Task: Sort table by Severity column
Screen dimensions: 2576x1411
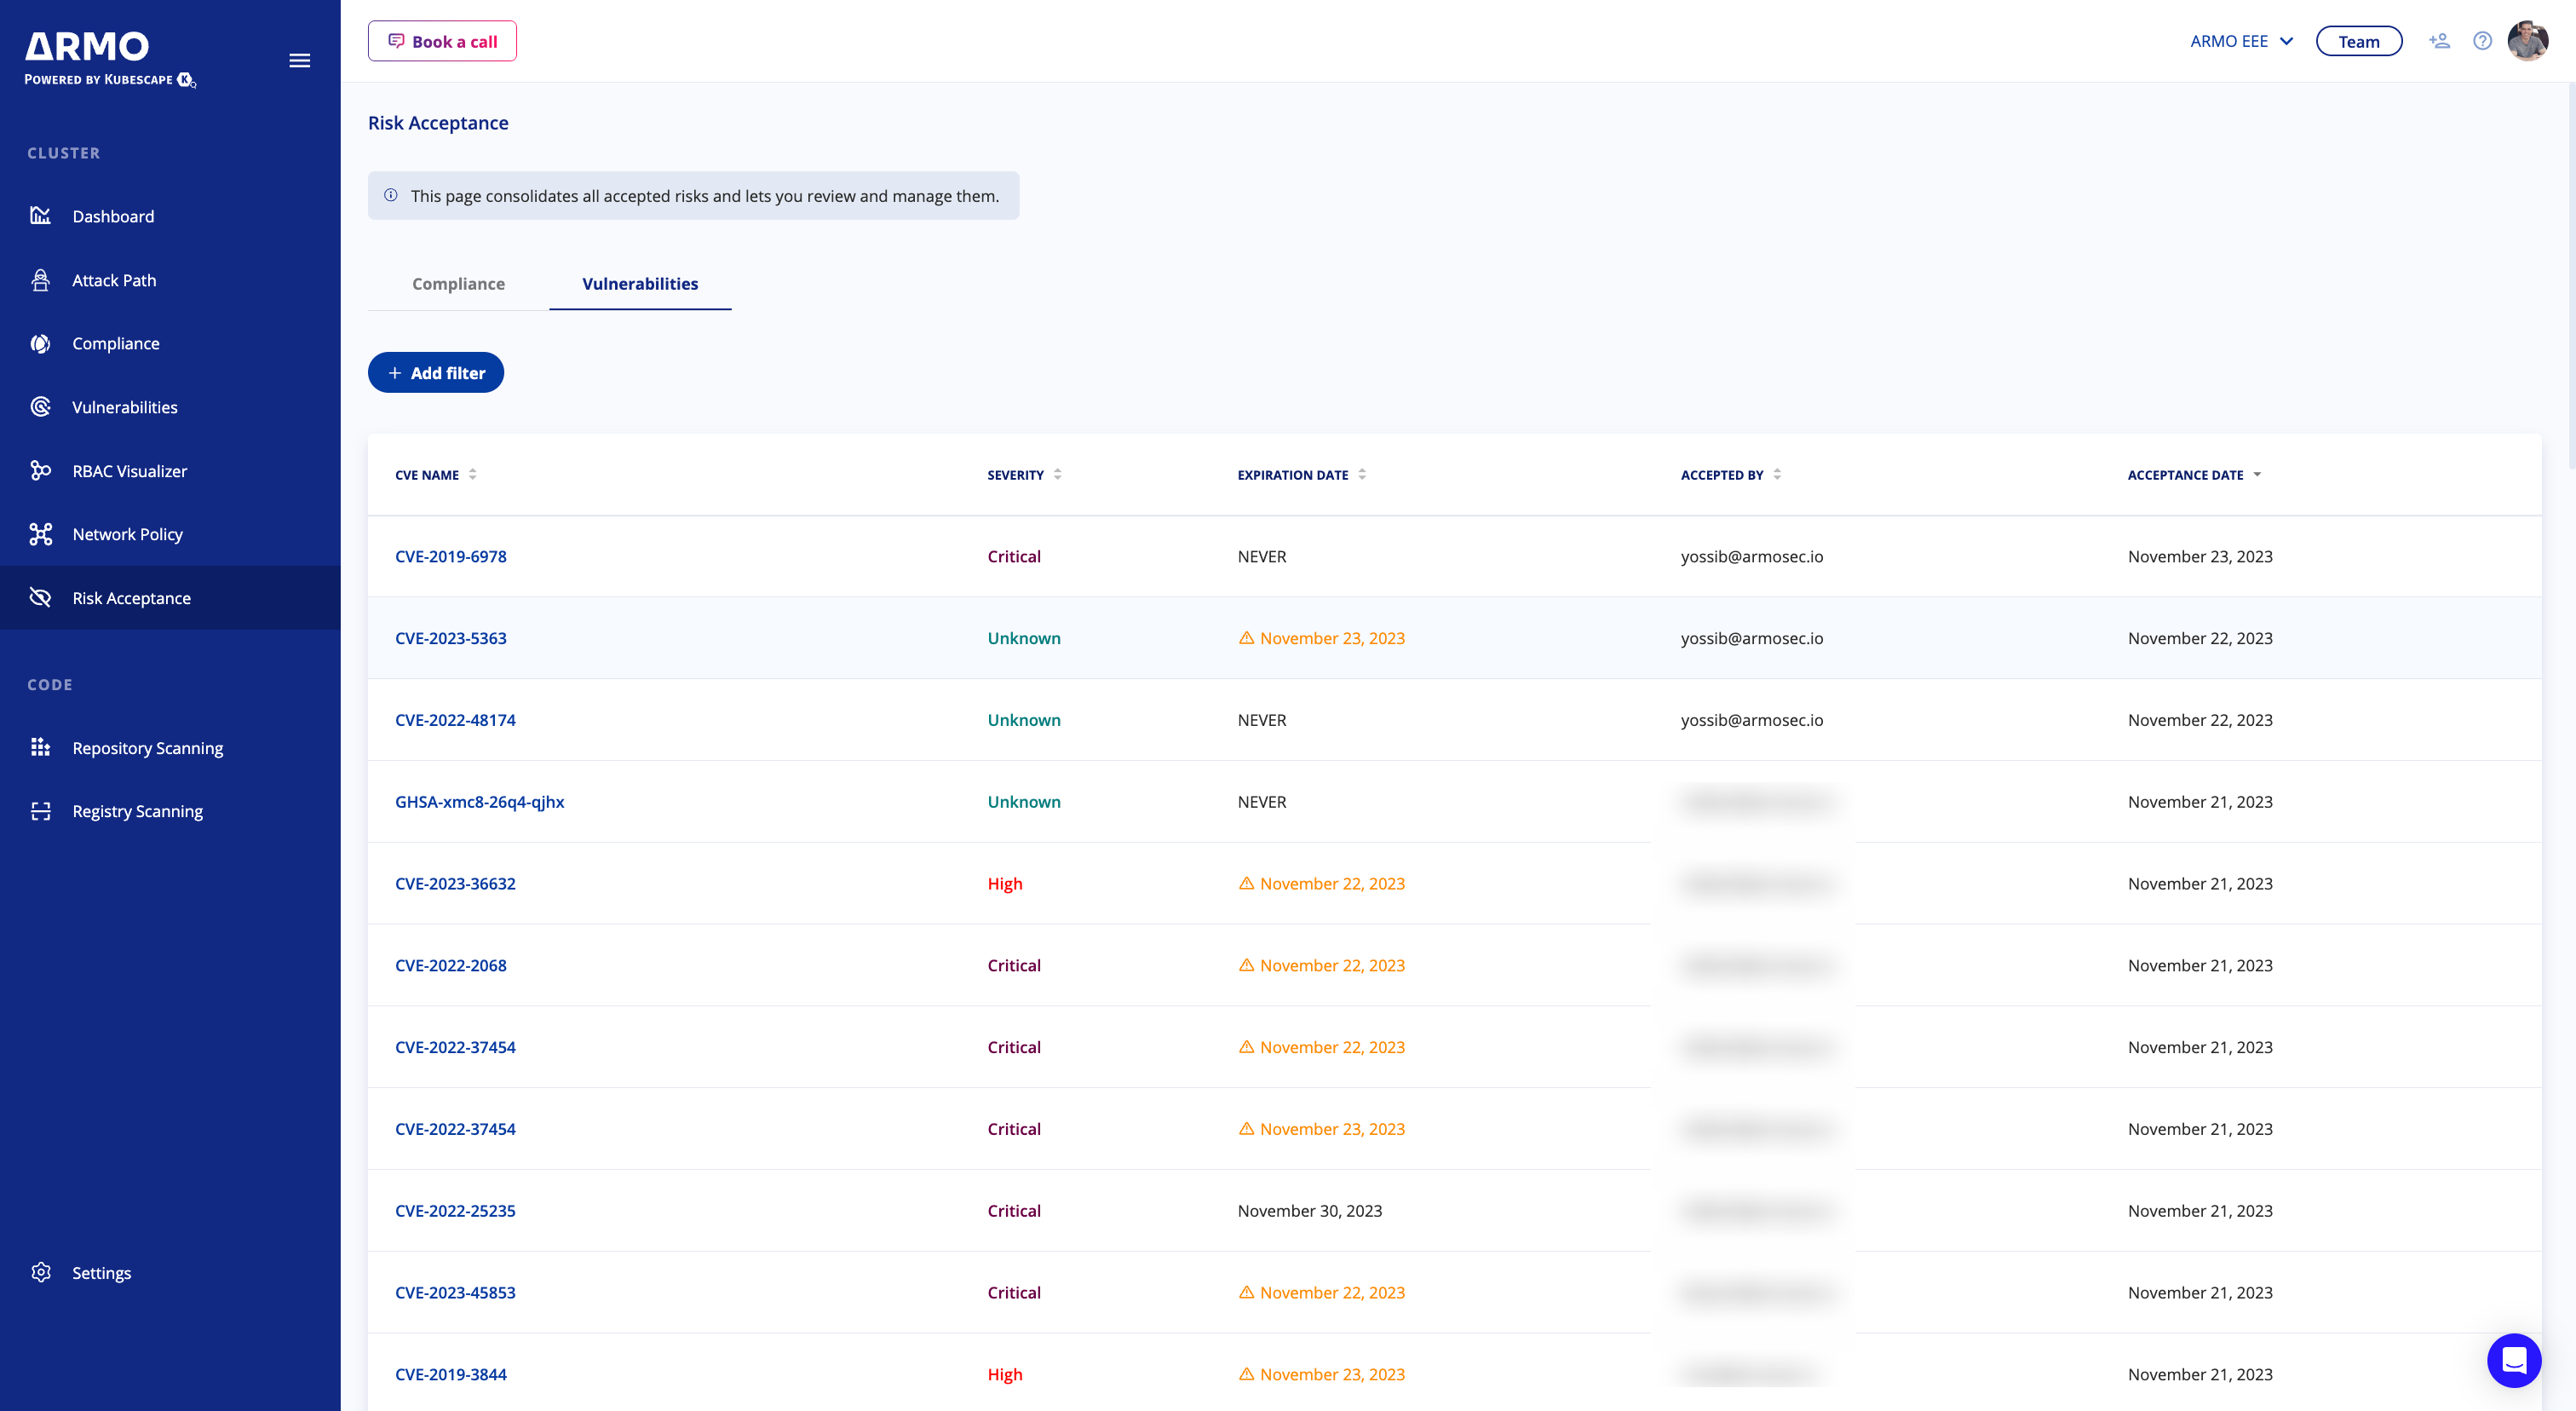Action: click(1057, 475)
